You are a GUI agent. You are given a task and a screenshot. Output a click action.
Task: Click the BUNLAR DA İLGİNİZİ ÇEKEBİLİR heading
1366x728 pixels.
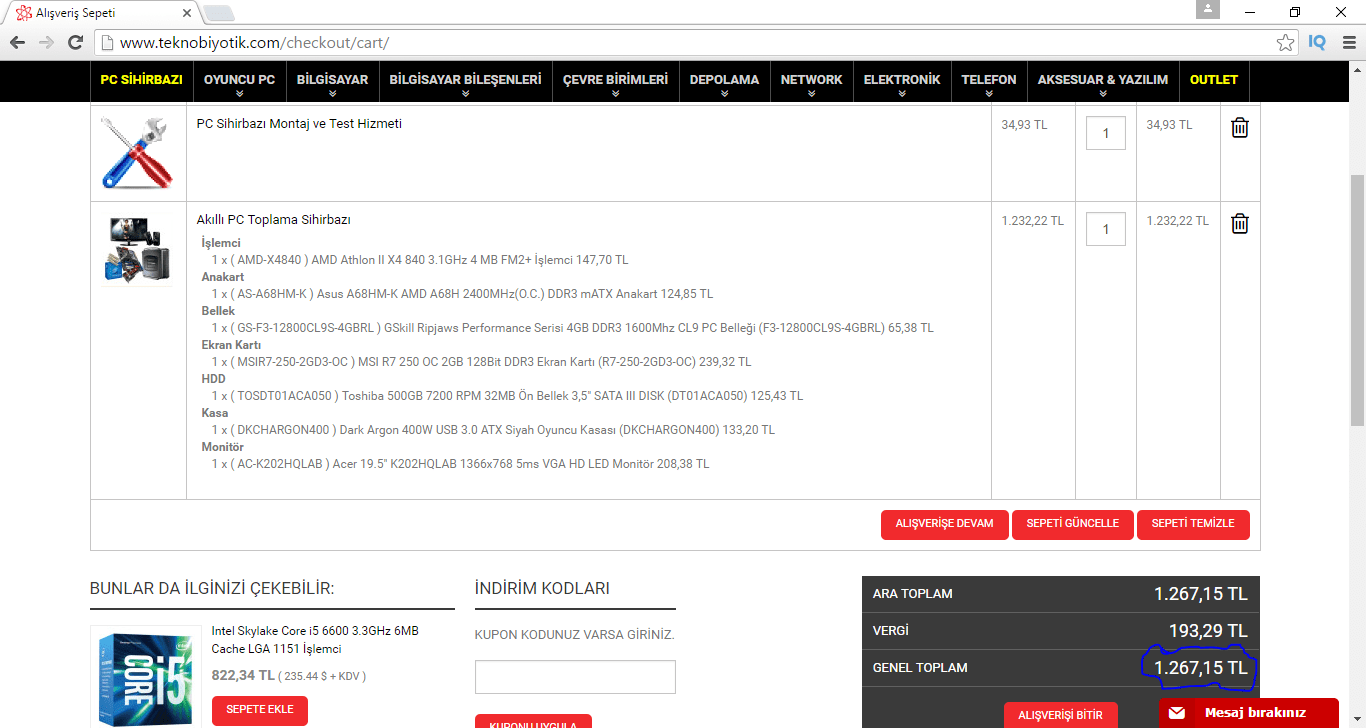(x=212, y=588)
